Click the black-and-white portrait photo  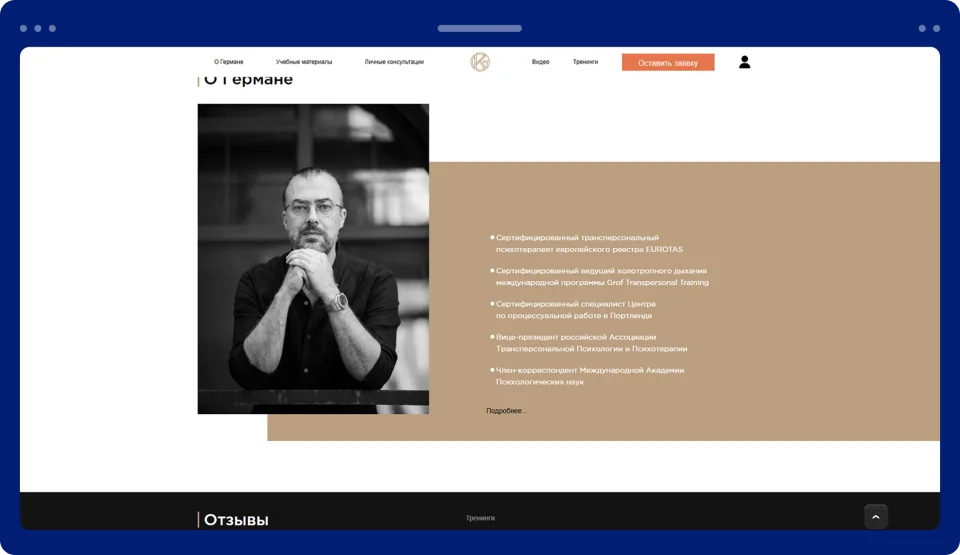click(x=313, y=259)
